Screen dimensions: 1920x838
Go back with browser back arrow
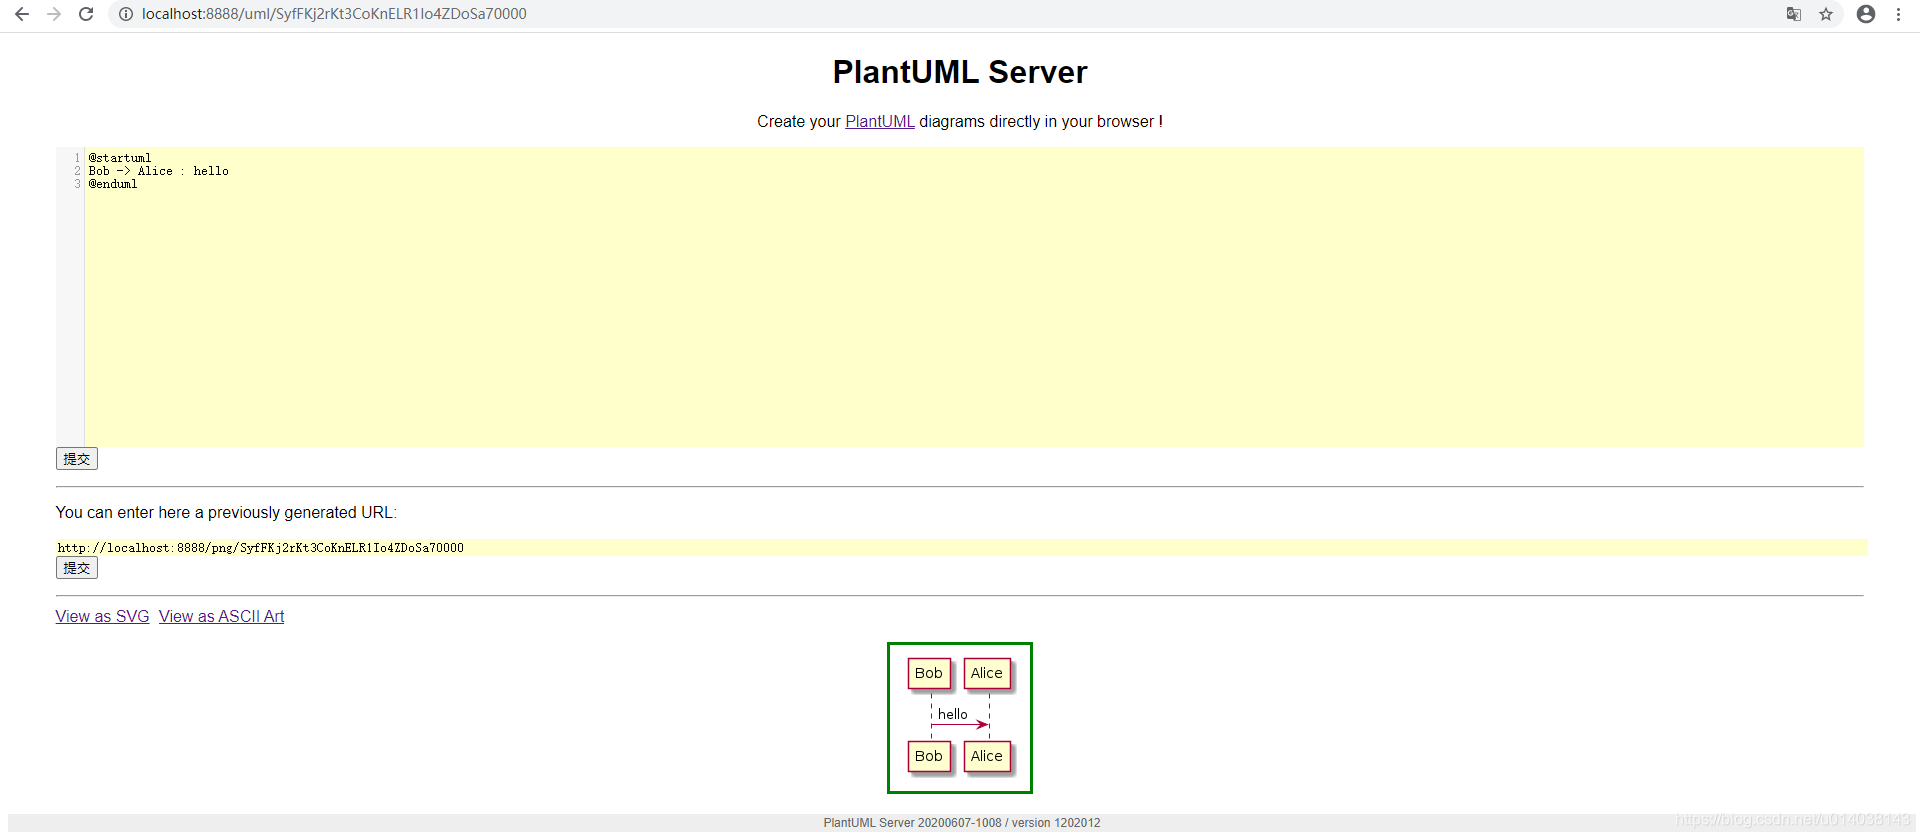pos(22,14)
